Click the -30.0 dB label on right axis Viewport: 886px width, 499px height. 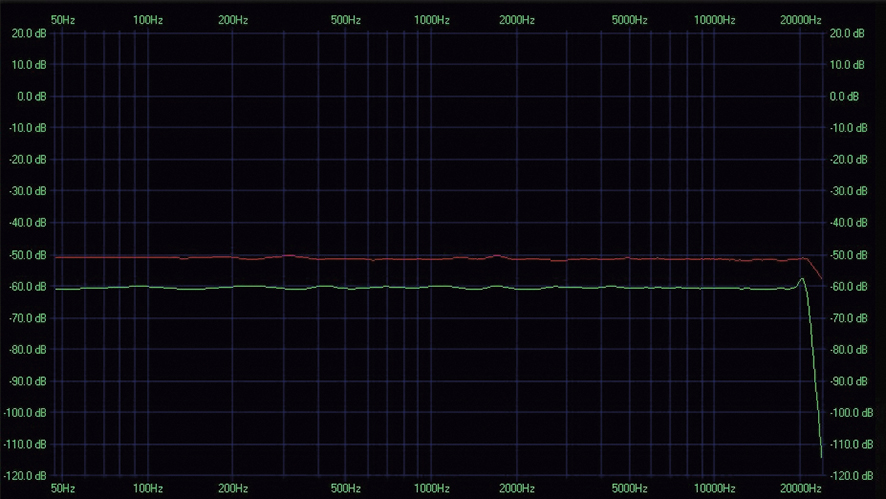tap(848, 191)
